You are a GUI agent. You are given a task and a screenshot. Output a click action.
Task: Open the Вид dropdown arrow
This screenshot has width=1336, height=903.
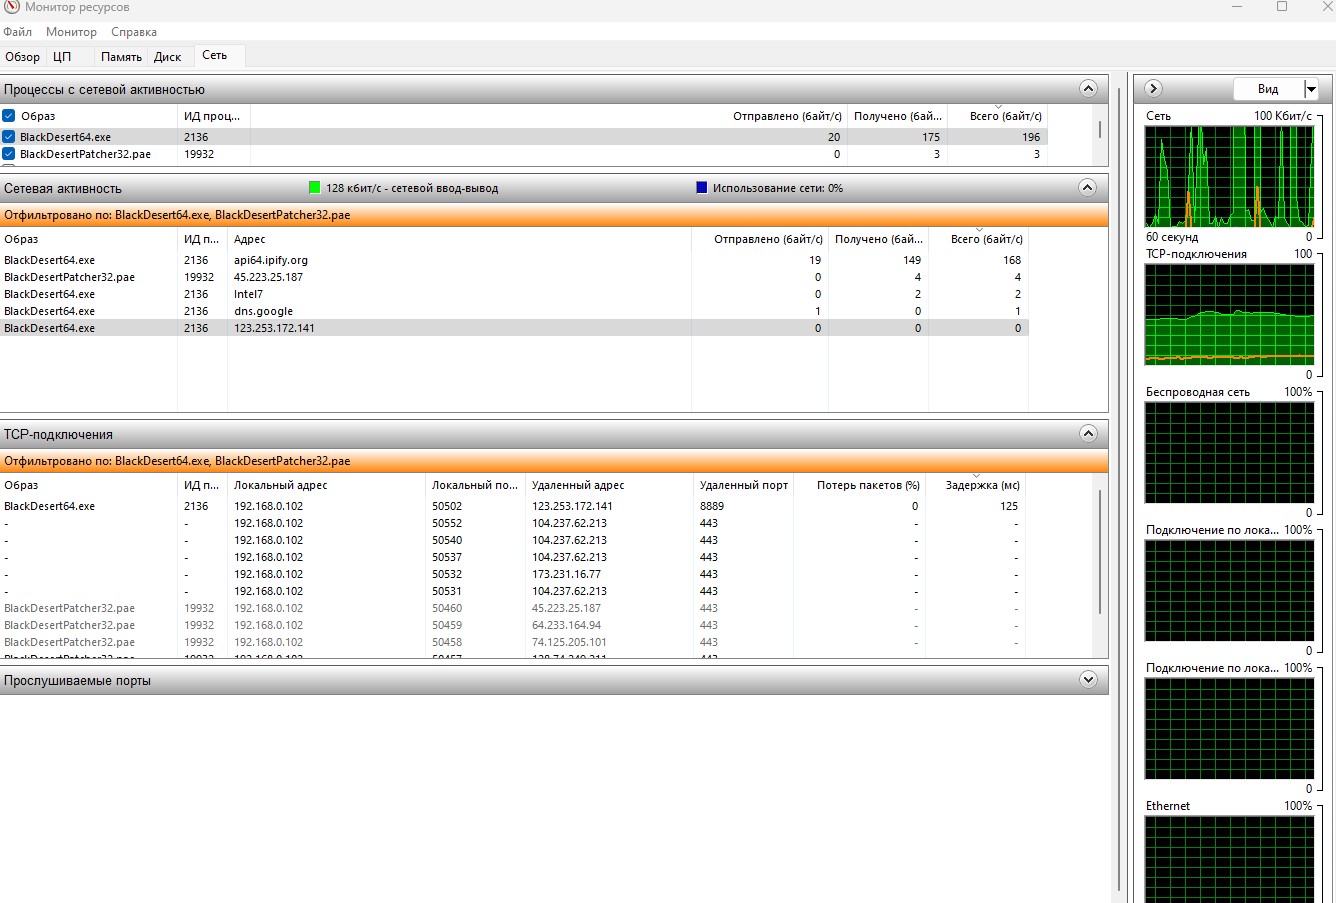pyautogui.click(x=1311, y=89)
